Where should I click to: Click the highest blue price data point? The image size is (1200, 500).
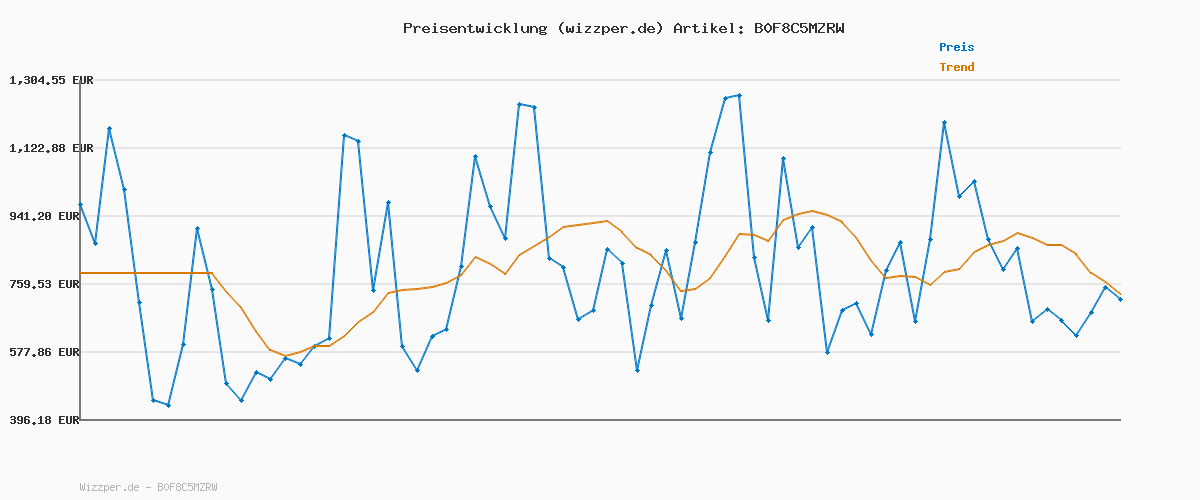[x=739, y=95]
